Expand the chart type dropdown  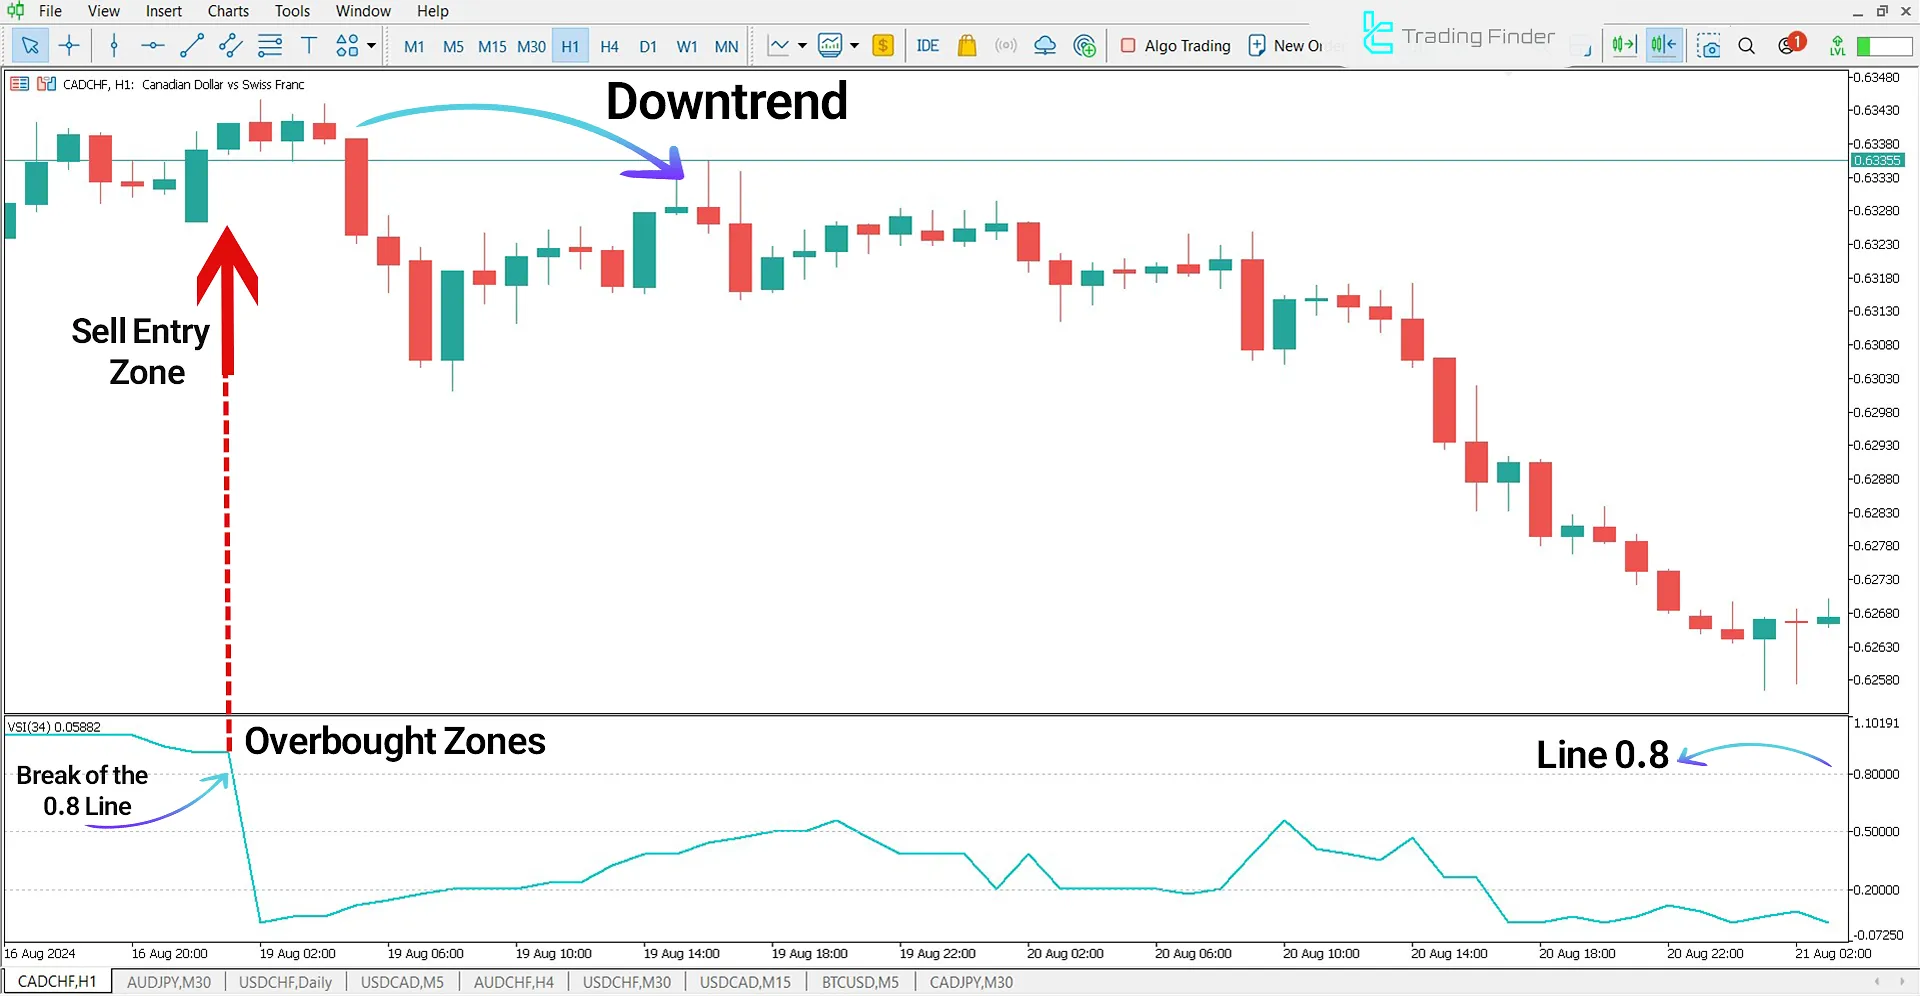(855, 45)
